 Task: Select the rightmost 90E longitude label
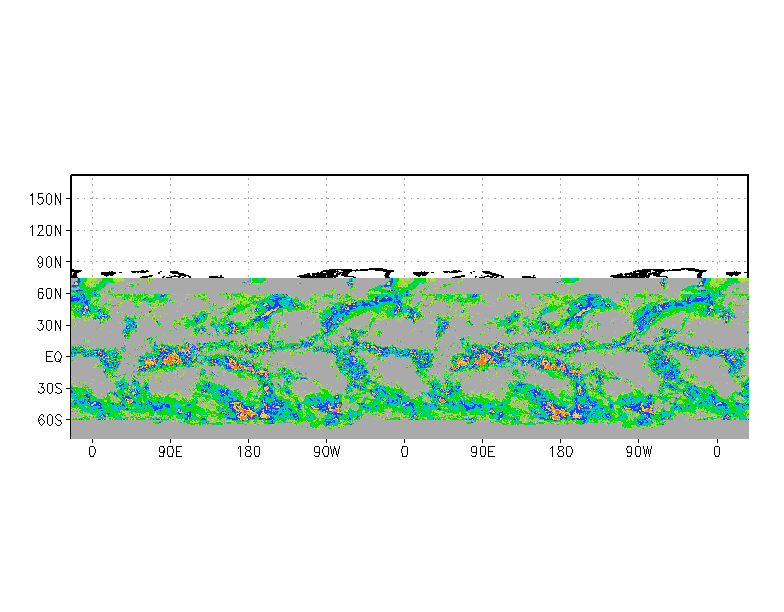pyautogui.click(x=482, y=452)
